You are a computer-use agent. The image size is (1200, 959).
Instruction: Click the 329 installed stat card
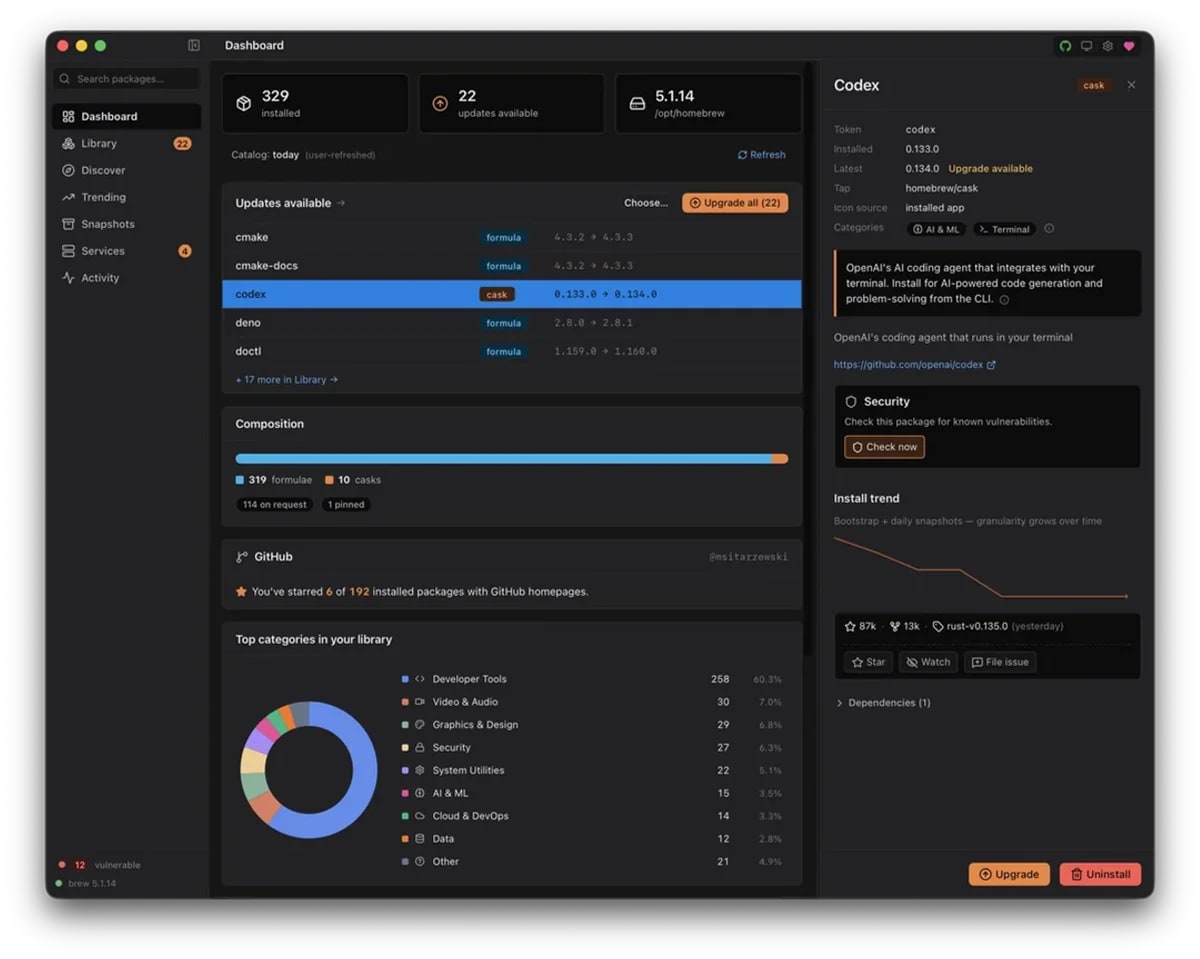click(x=315, y=103)
